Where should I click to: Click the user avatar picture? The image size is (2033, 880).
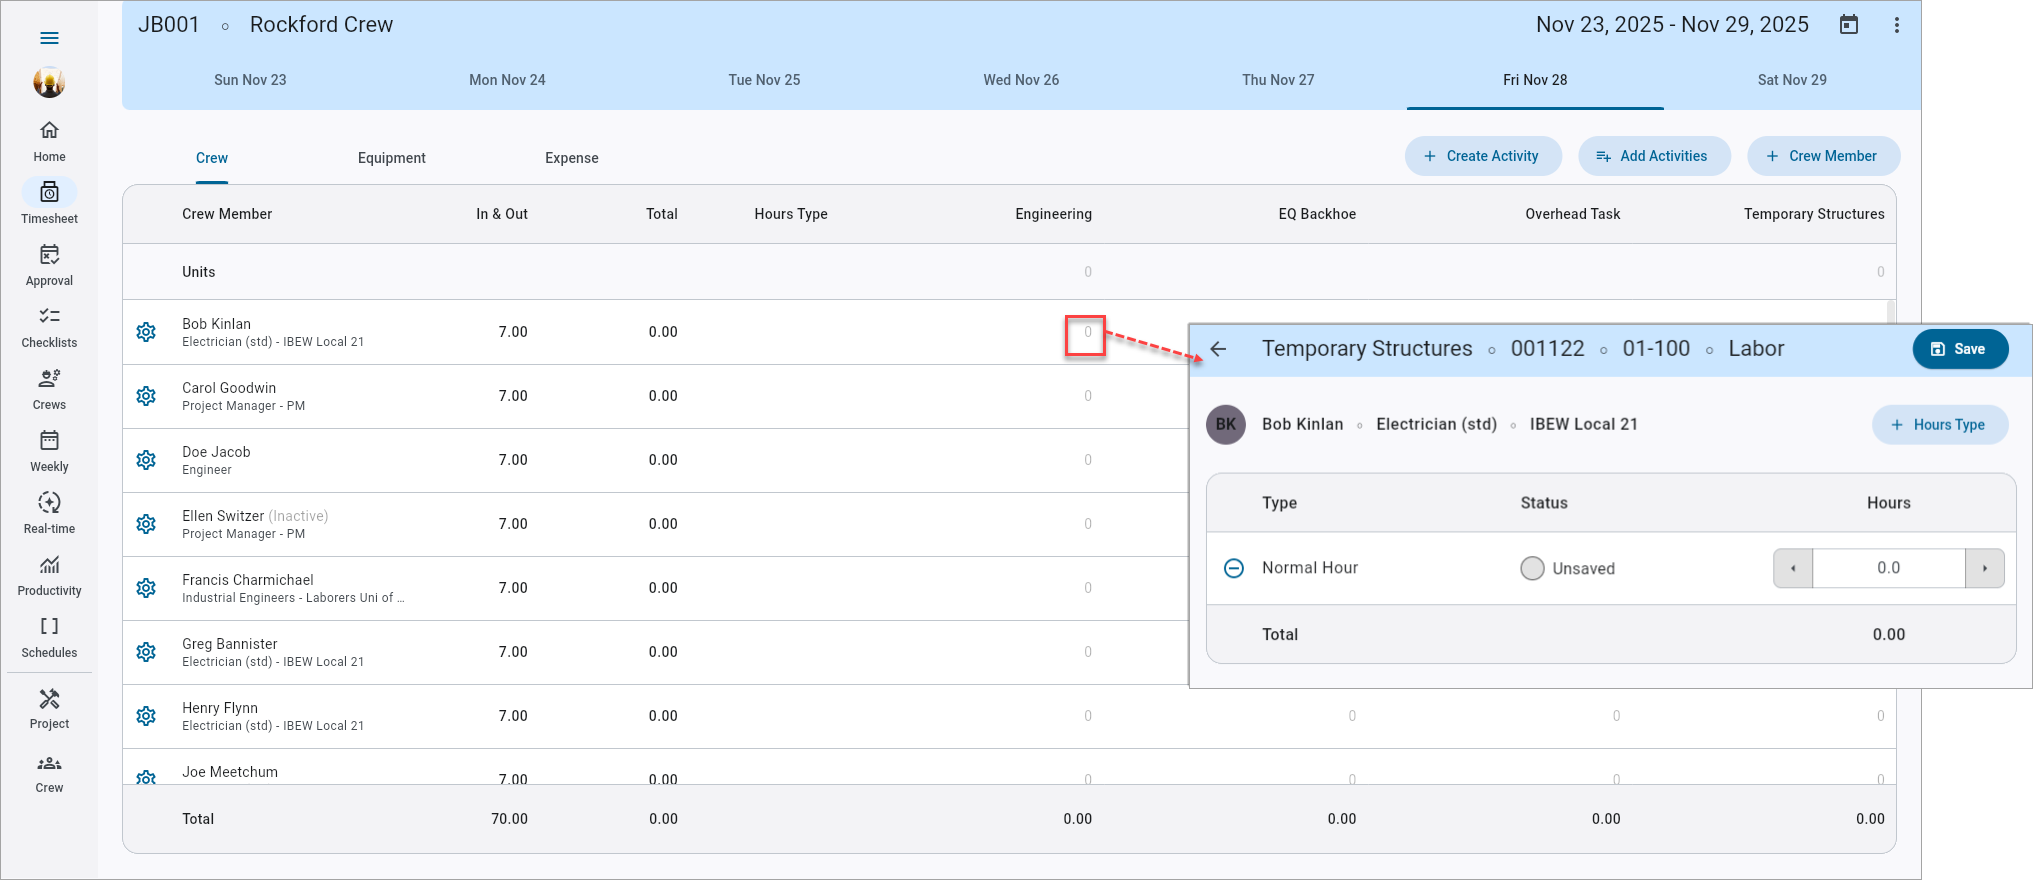click(49, 82)
